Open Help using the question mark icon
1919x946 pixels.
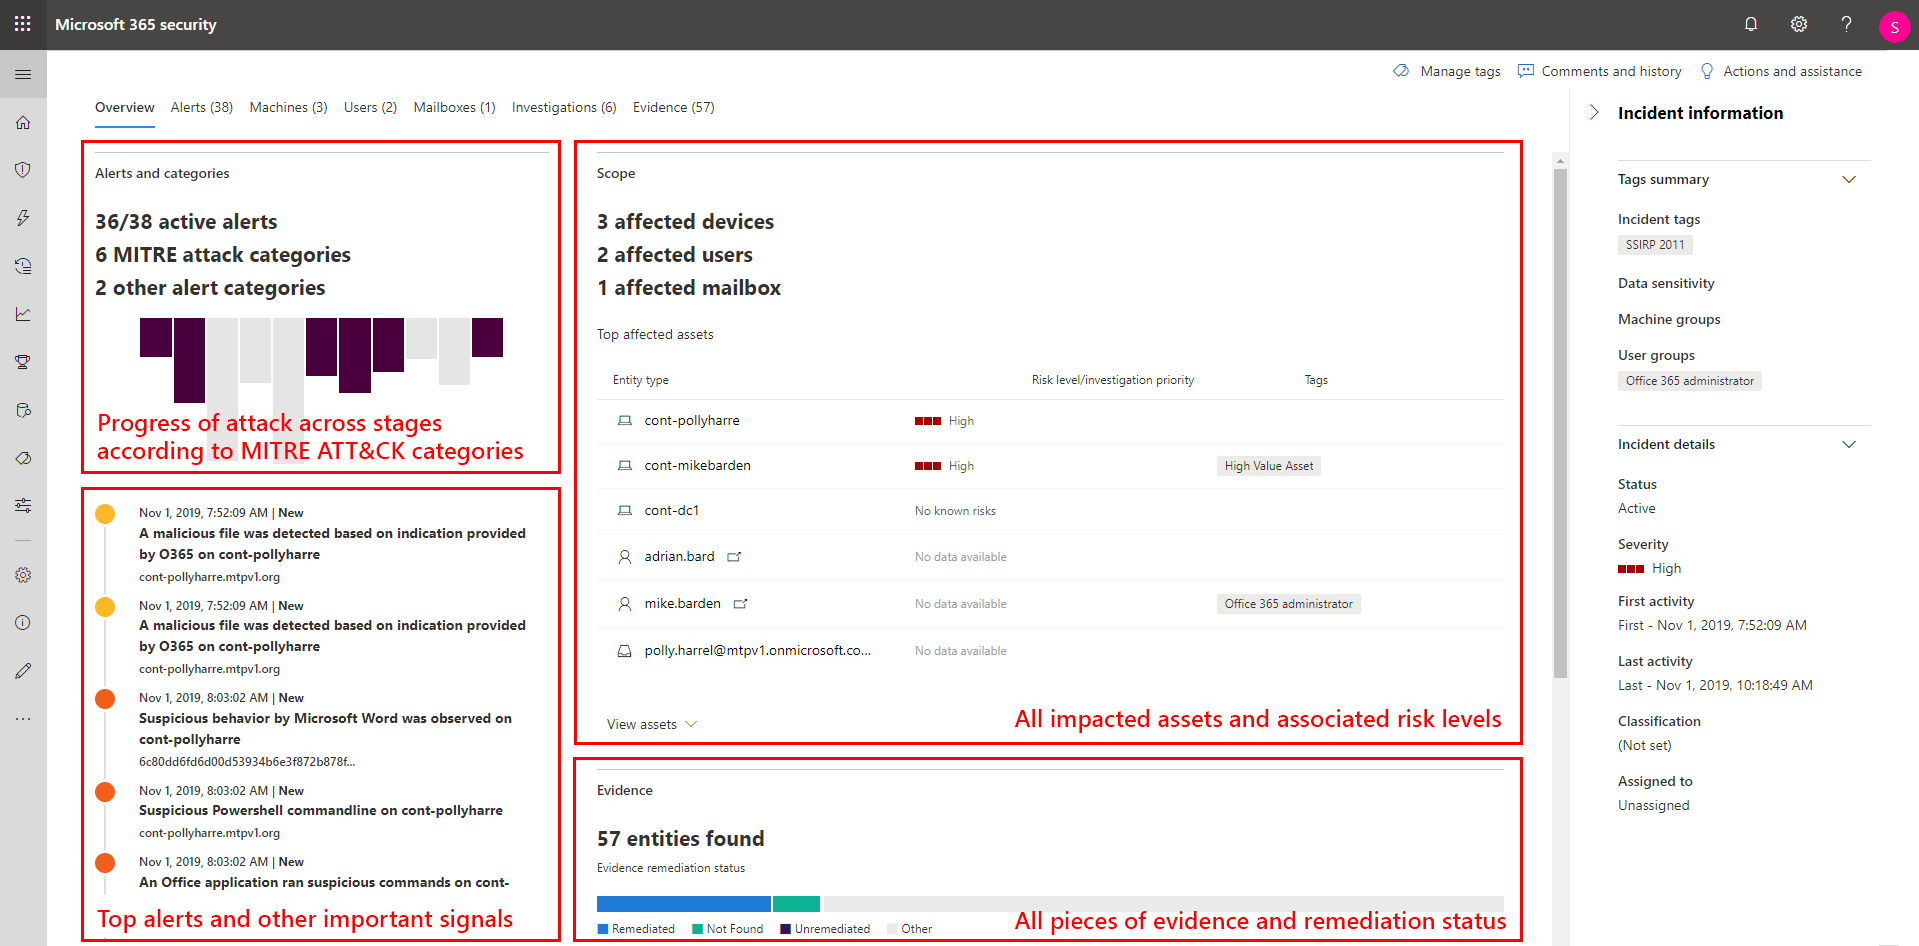[x=1846, y=23]
